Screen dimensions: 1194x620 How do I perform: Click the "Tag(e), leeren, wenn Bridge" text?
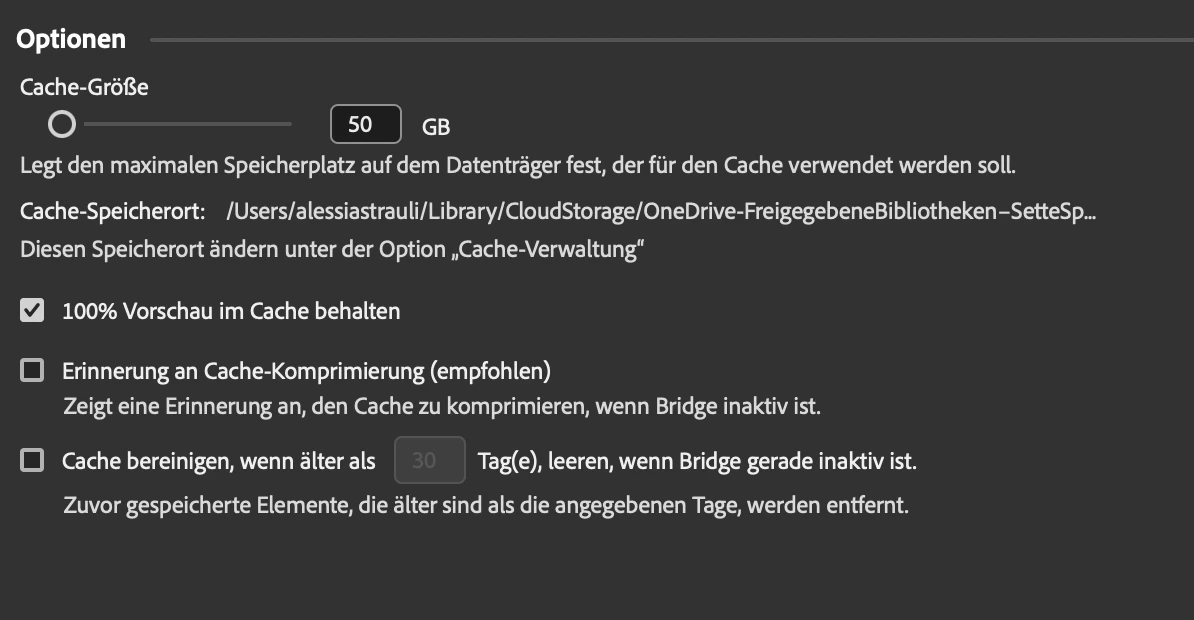(x=697, y=461)
